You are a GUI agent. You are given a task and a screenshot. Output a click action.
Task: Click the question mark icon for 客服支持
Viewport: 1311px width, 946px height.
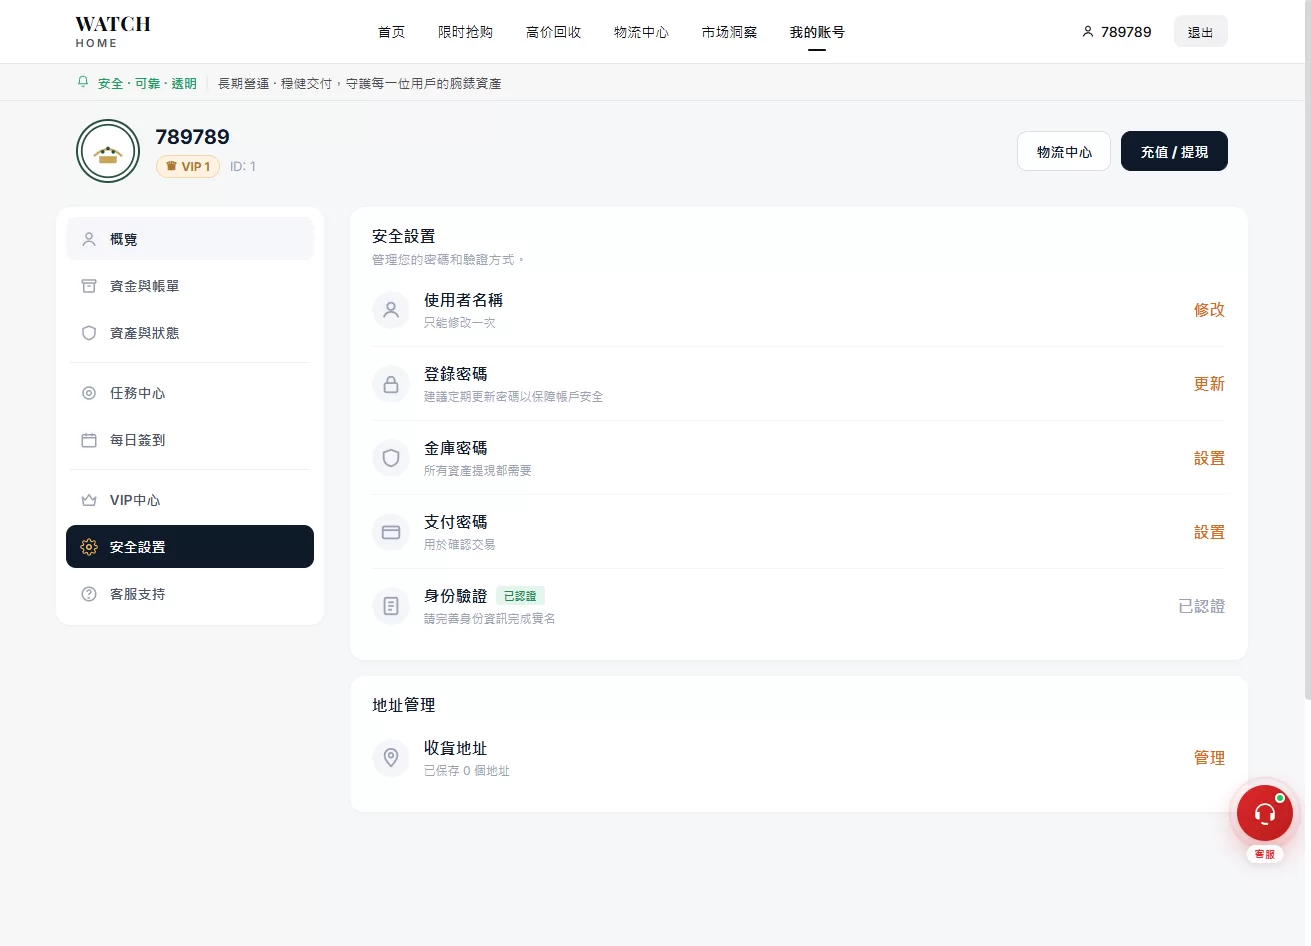click(89, 594)
